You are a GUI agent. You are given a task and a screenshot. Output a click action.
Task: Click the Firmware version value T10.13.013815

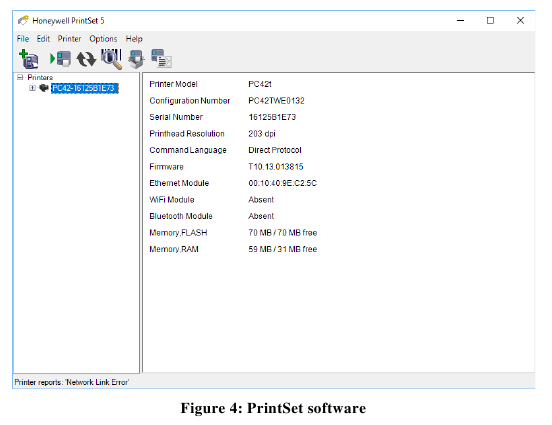[276, 167]
